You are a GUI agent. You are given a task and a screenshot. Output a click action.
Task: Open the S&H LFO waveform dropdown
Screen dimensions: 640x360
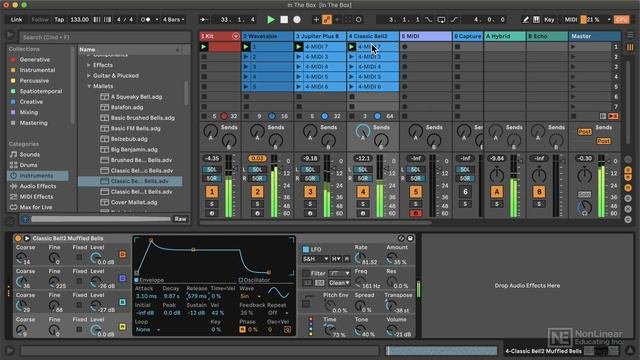pyautogui.click(x=316, y=259)
